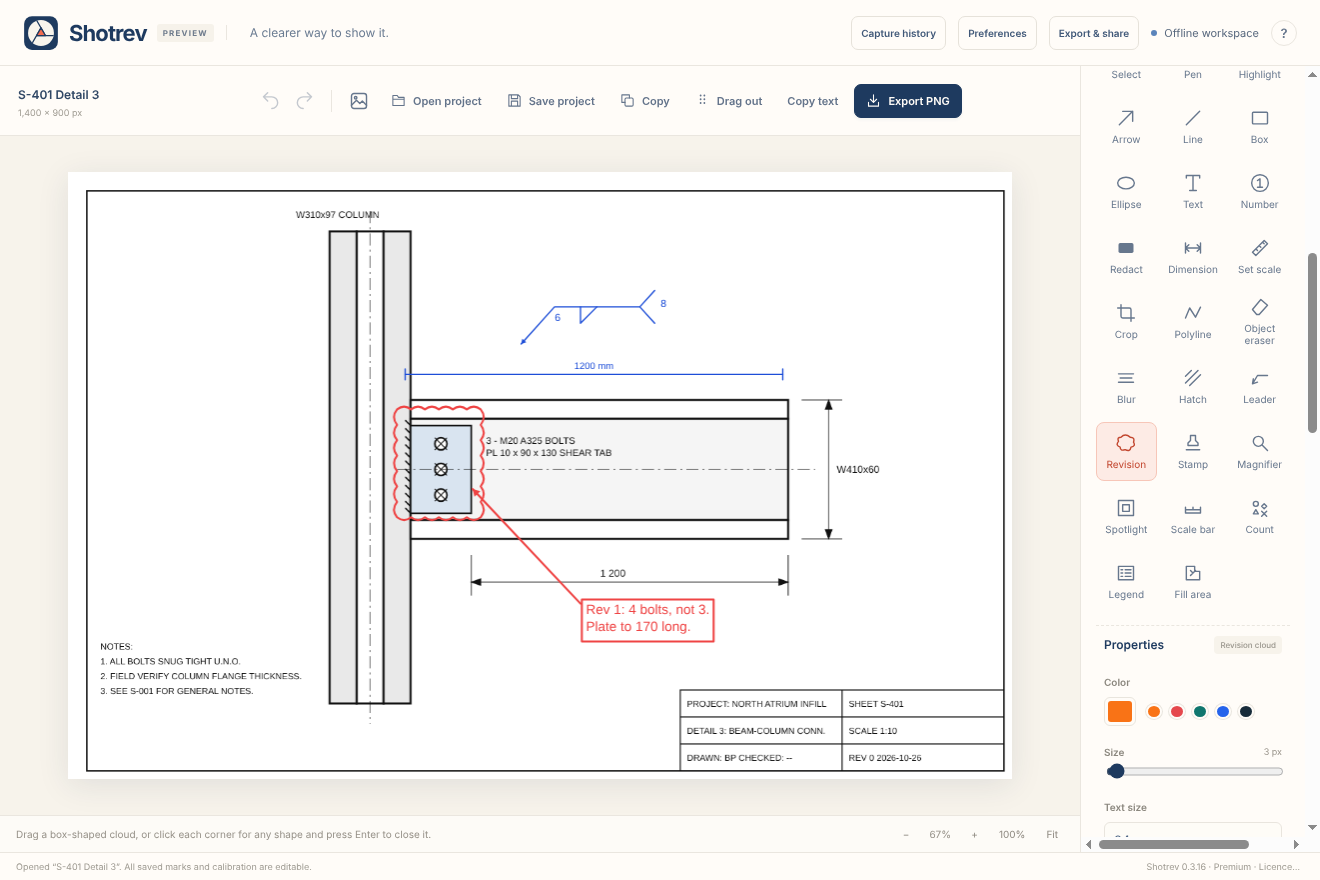Set zoom to 100%
The width and height of the screenshot is (1320, 880).
coord(1011,834)
